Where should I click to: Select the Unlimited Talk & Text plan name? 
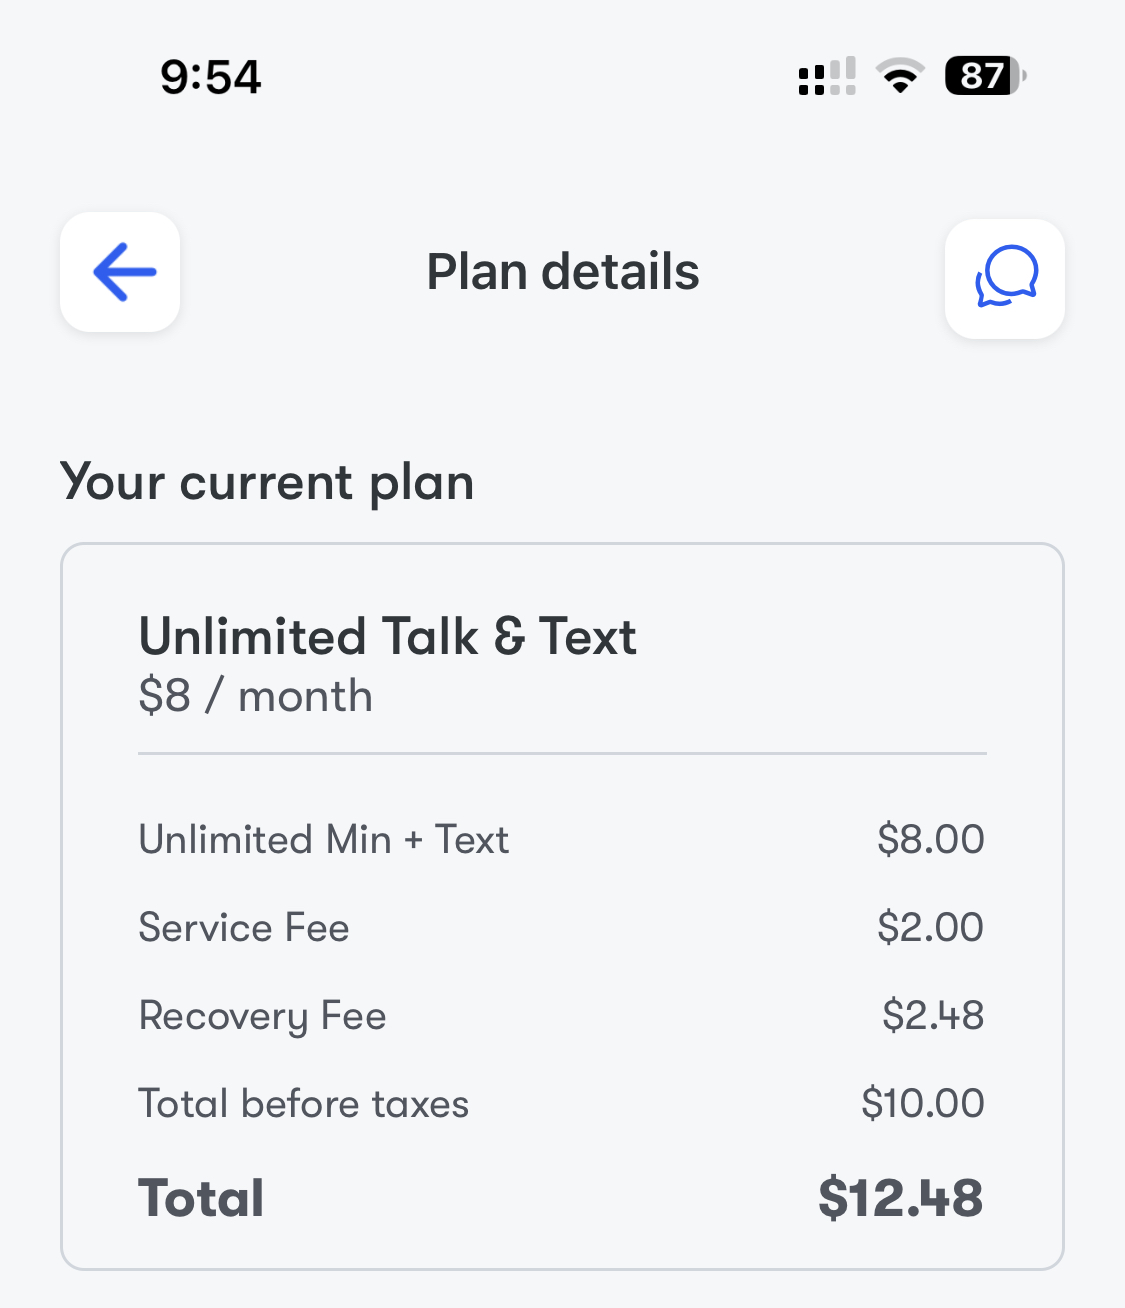[387, 636]
